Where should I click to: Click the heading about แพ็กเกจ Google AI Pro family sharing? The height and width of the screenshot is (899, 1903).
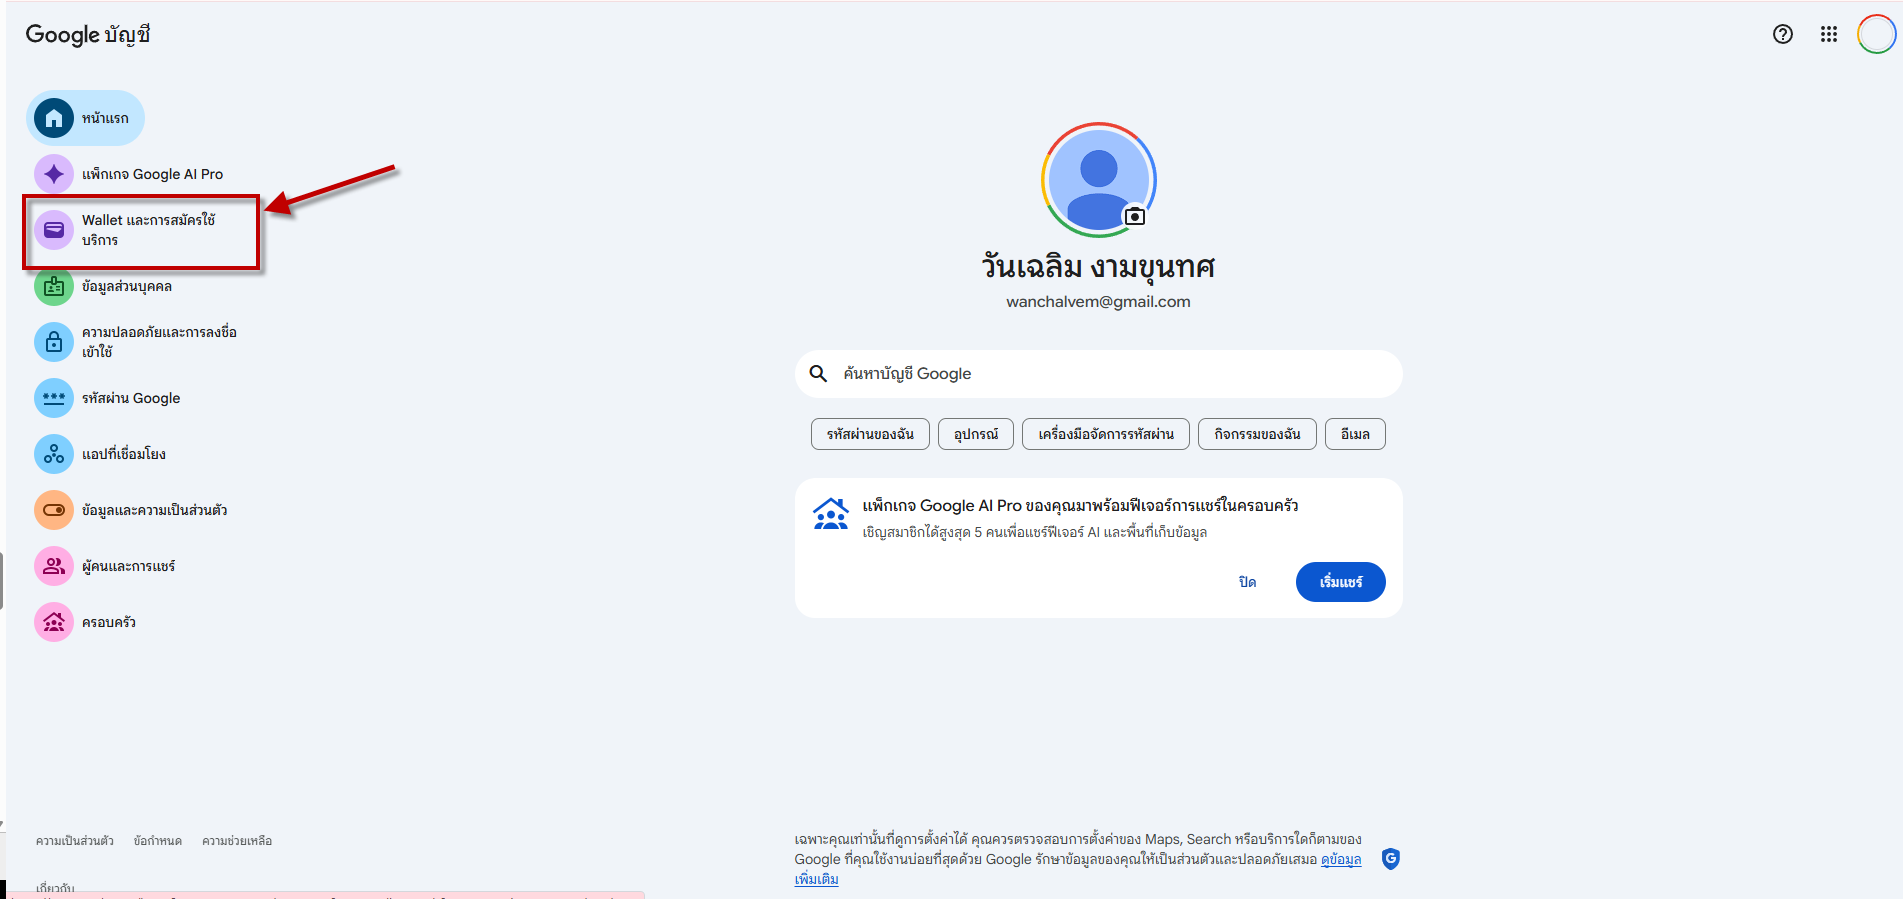[1080, 506]
